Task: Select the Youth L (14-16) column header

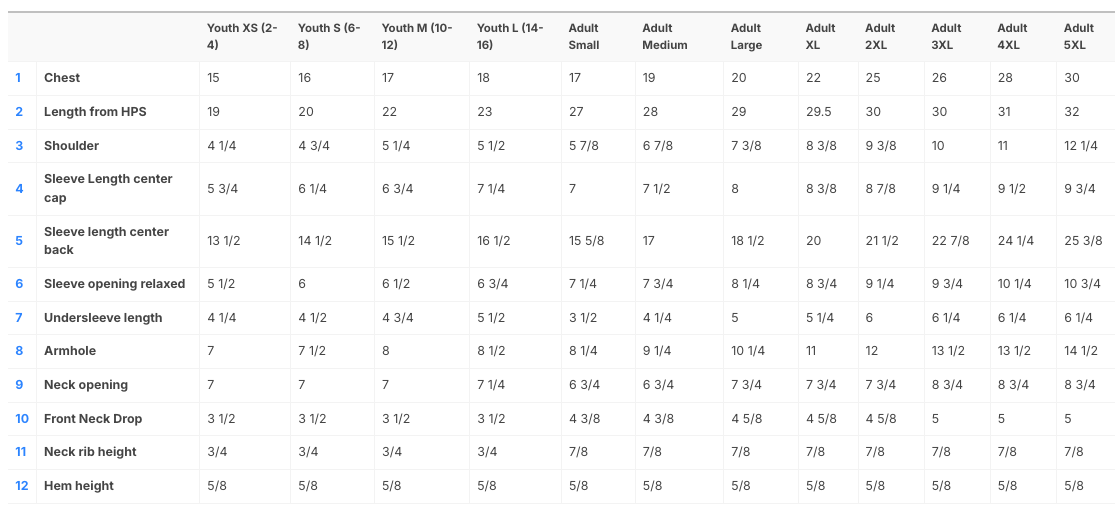Action: coord(510,37)
